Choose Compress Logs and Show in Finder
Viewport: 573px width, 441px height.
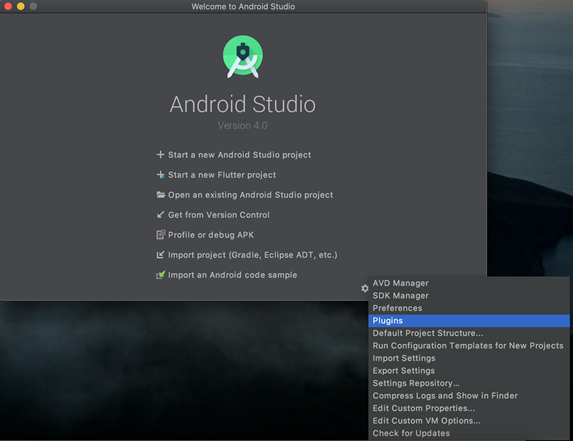469,396
